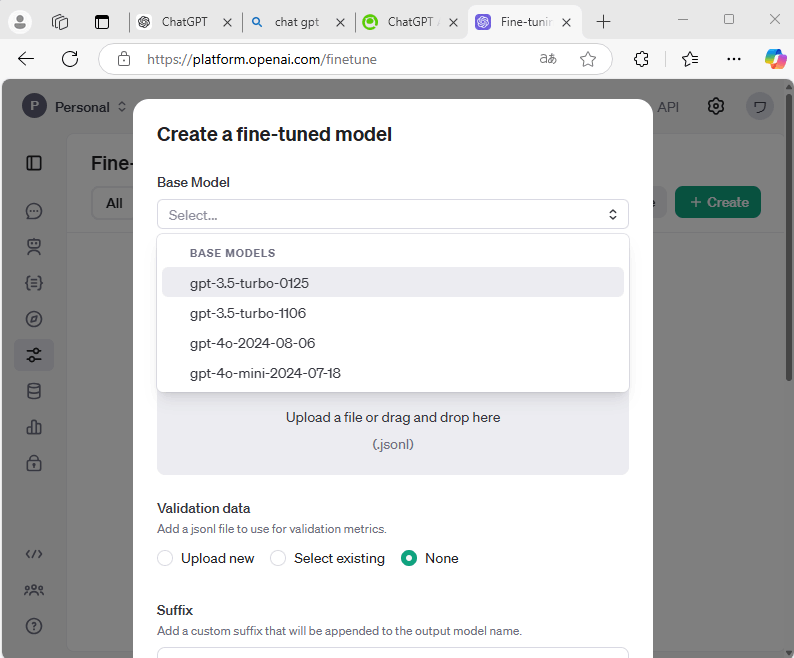Open the Fine-tuning sliders sidebar icon

tap(34, 355)
